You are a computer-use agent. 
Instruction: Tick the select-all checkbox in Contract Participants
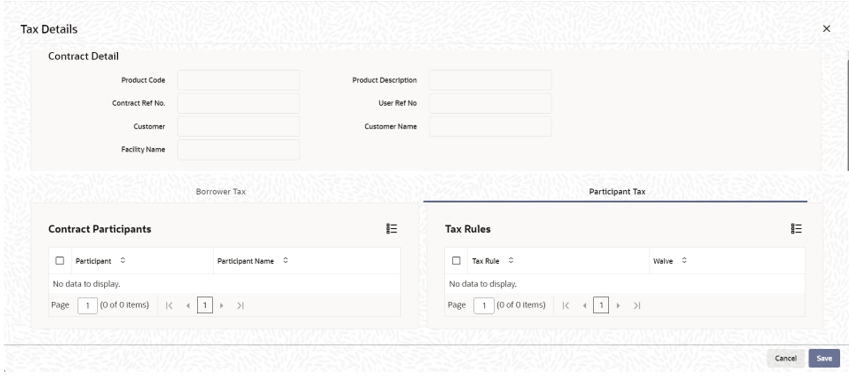[x=60, y=261]
